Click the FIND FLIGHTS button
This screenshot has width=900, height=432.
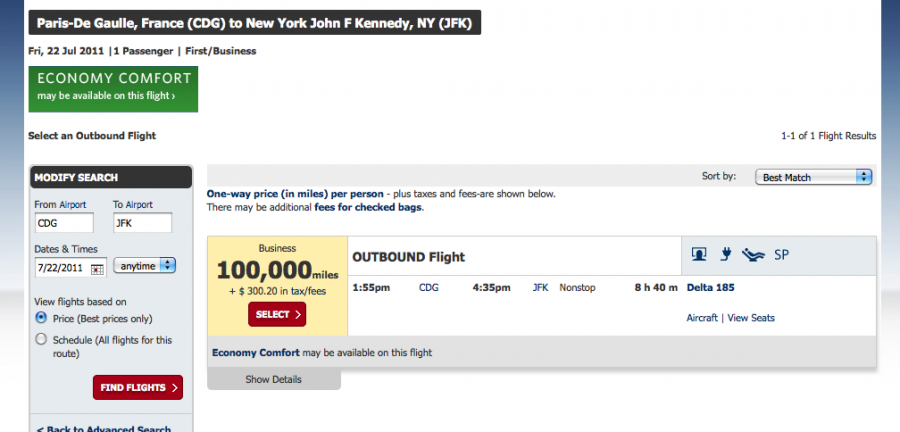138,388
